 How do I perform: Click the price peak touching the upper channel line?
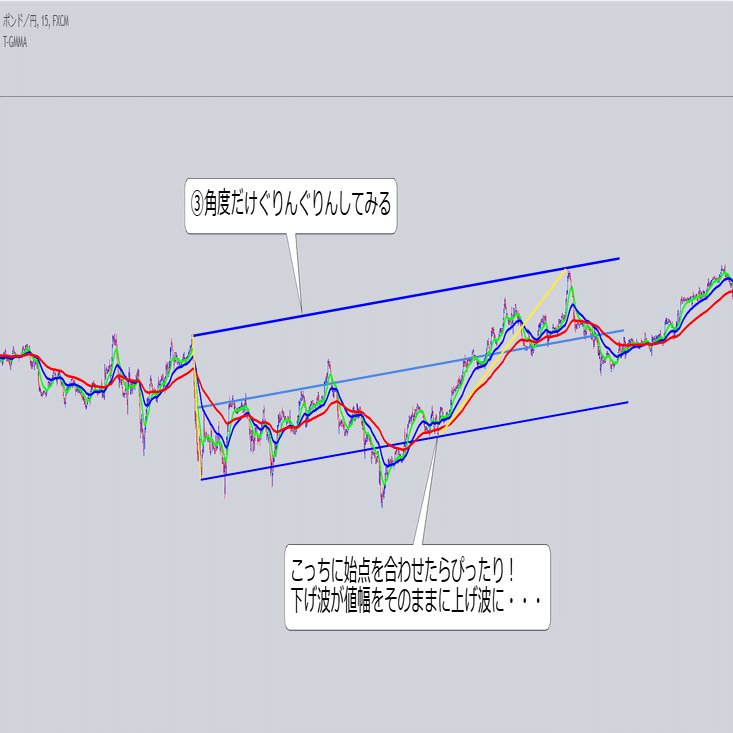pyautogui.click(x=569, y=270)
